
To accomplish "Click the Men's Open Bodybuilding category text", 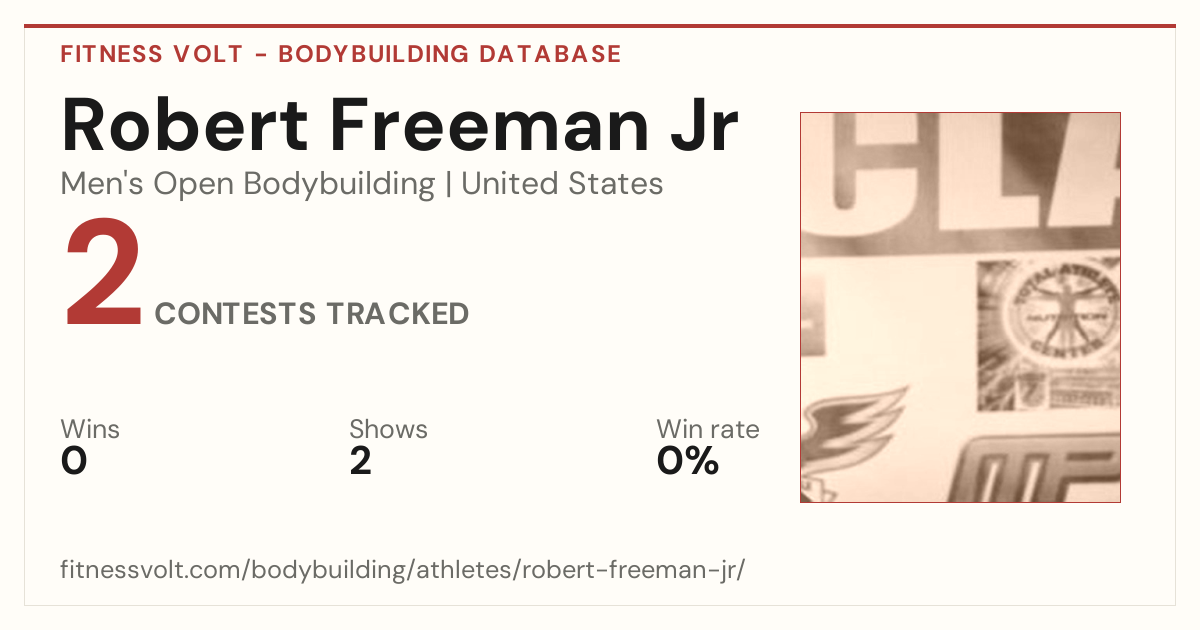I will (x=248, y=184).
